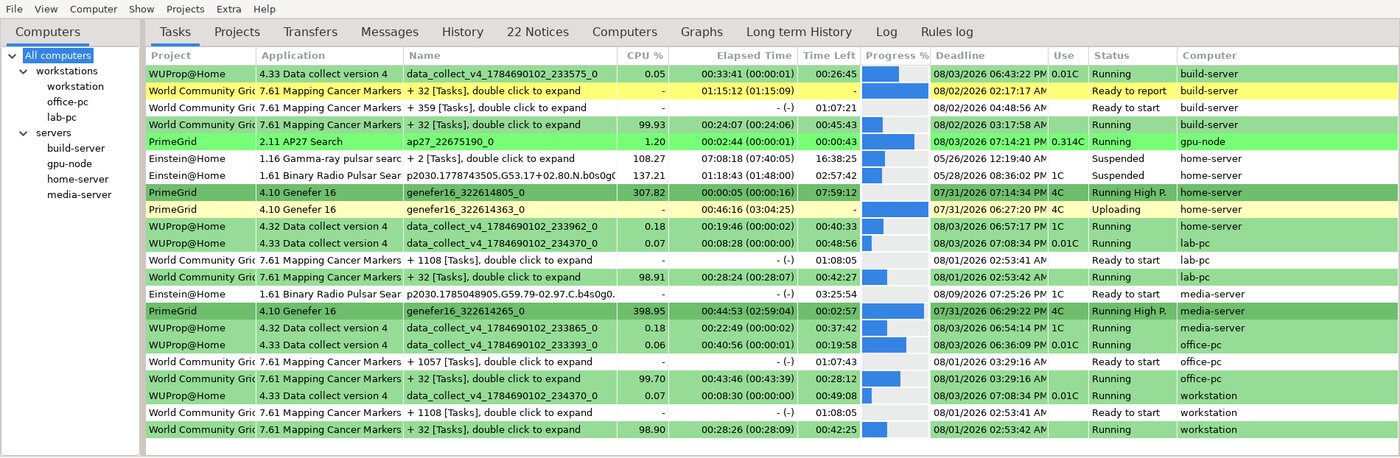Switch to the Messages tab
This screenshot has width=1400, height=458.
pyautogui.click(x=389, y=32)
